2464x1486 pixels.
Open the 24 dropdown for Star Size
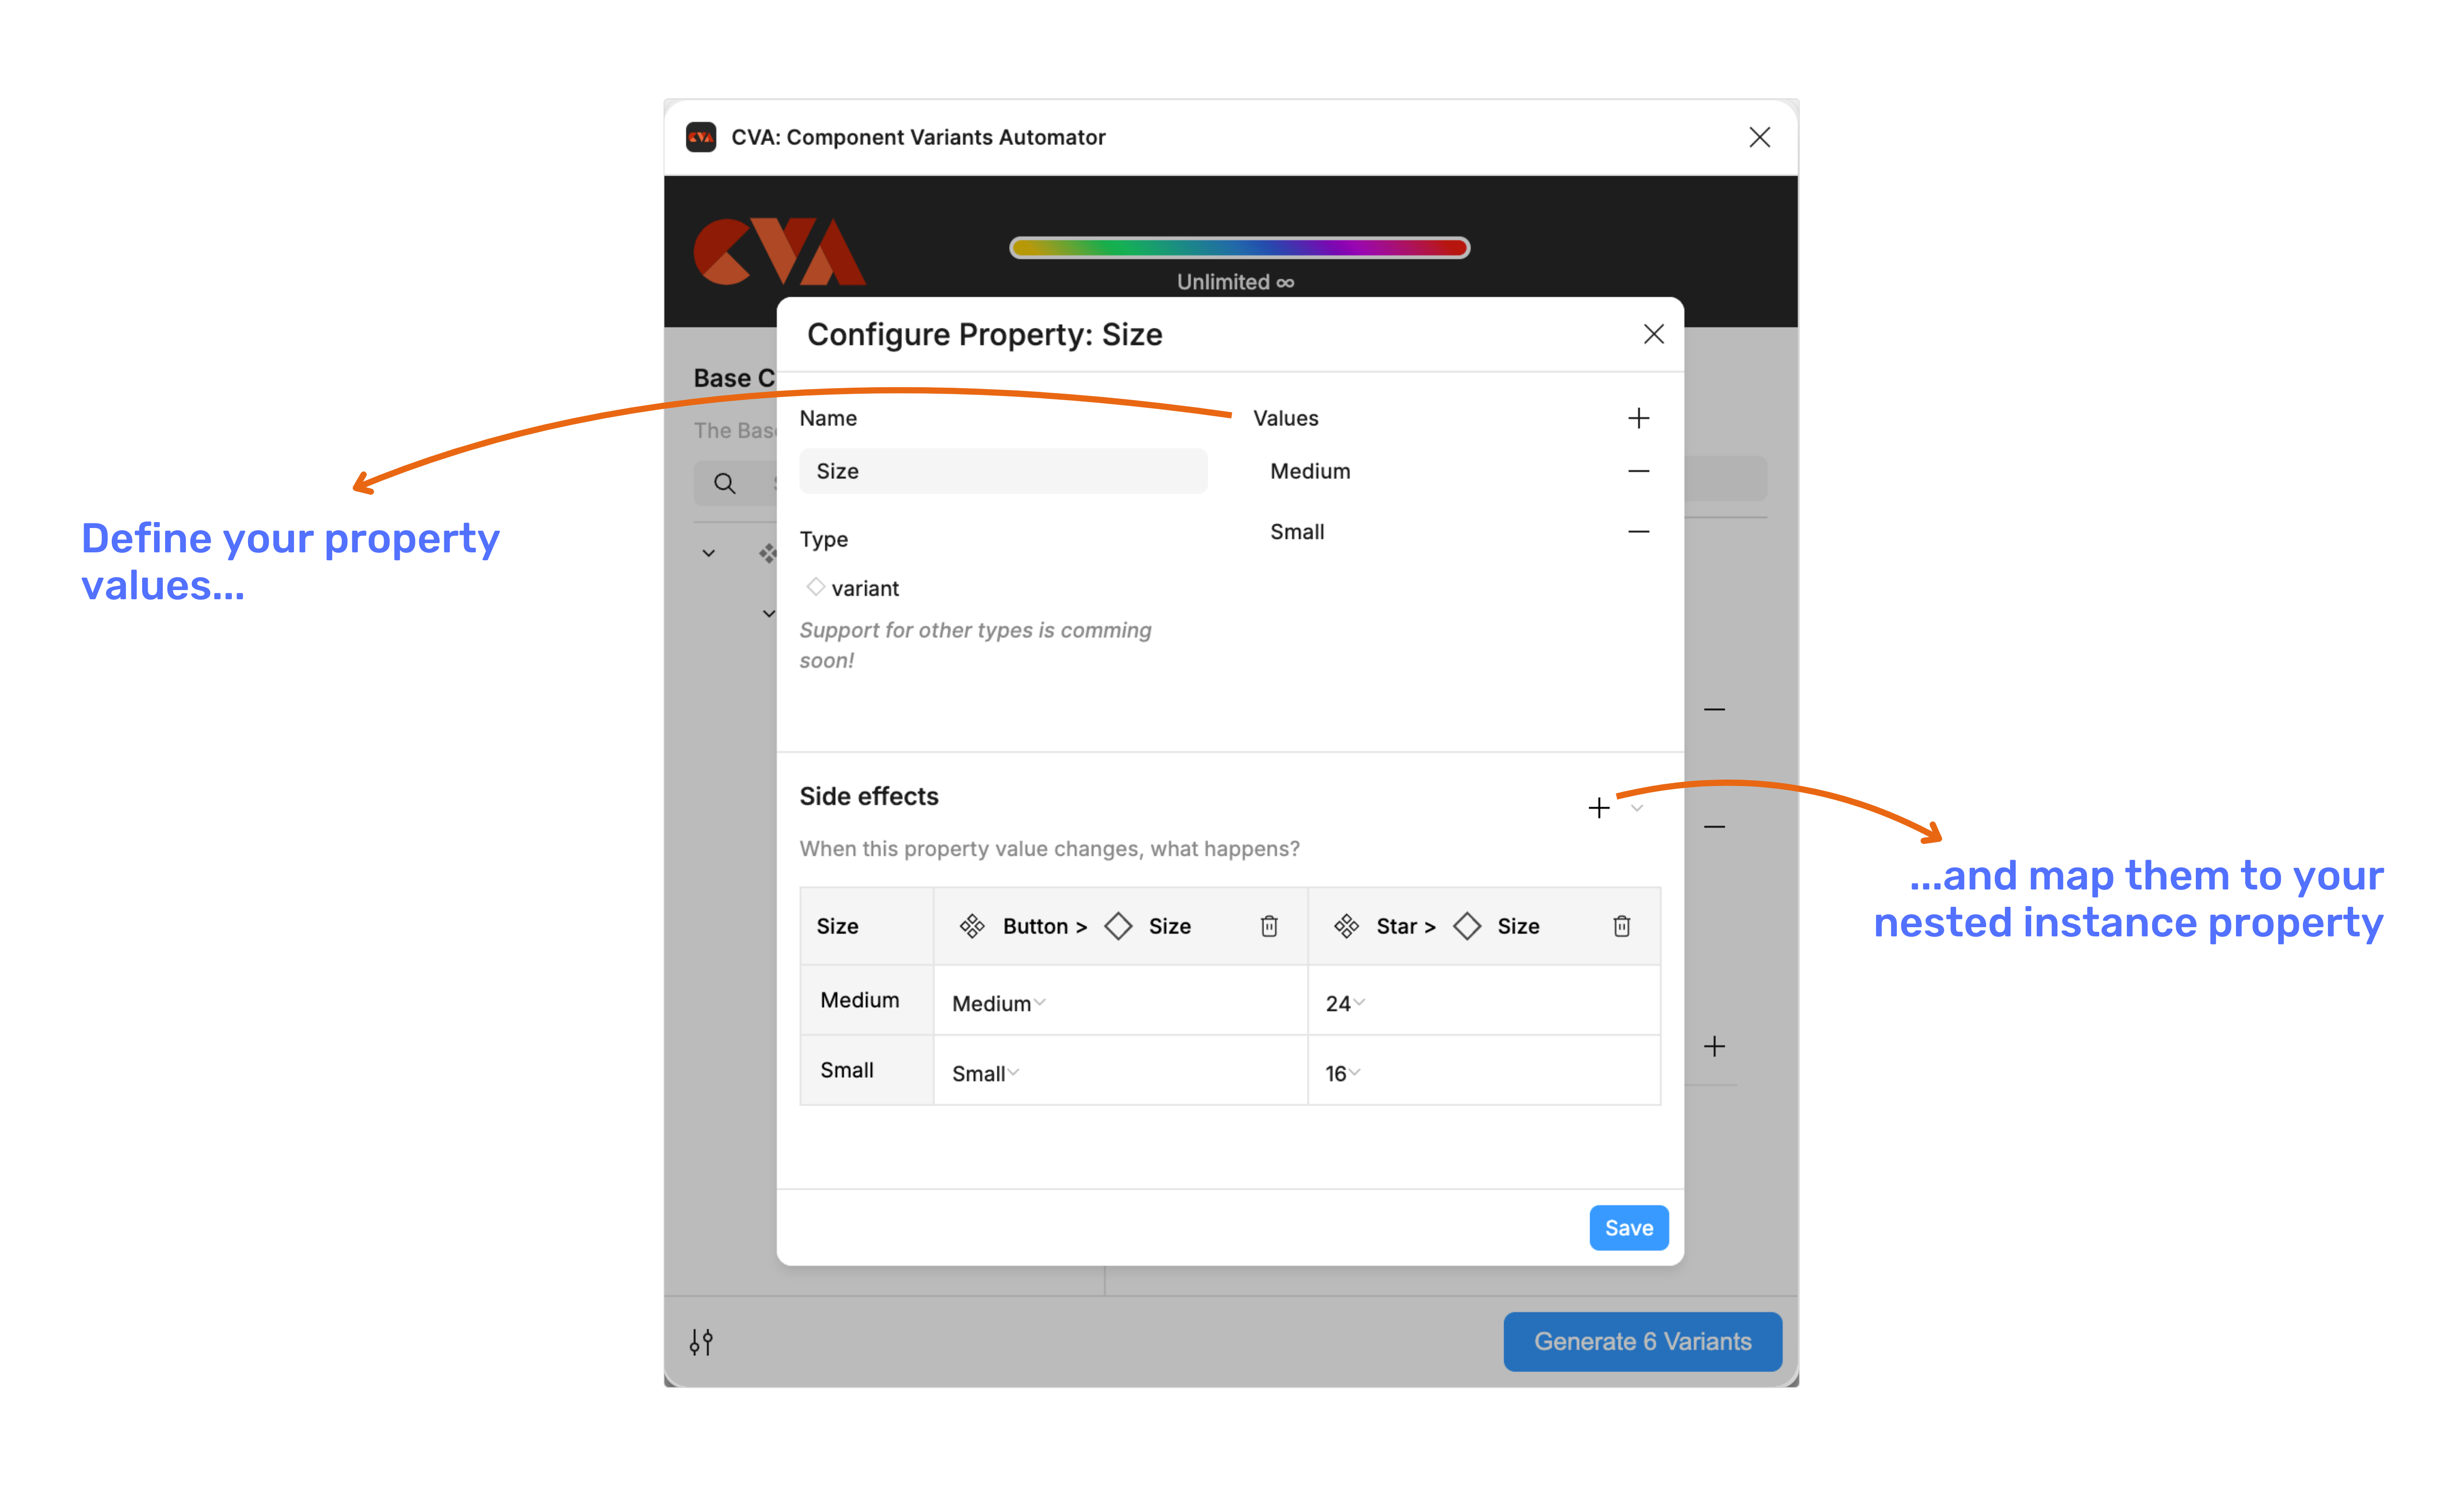1345,1003
